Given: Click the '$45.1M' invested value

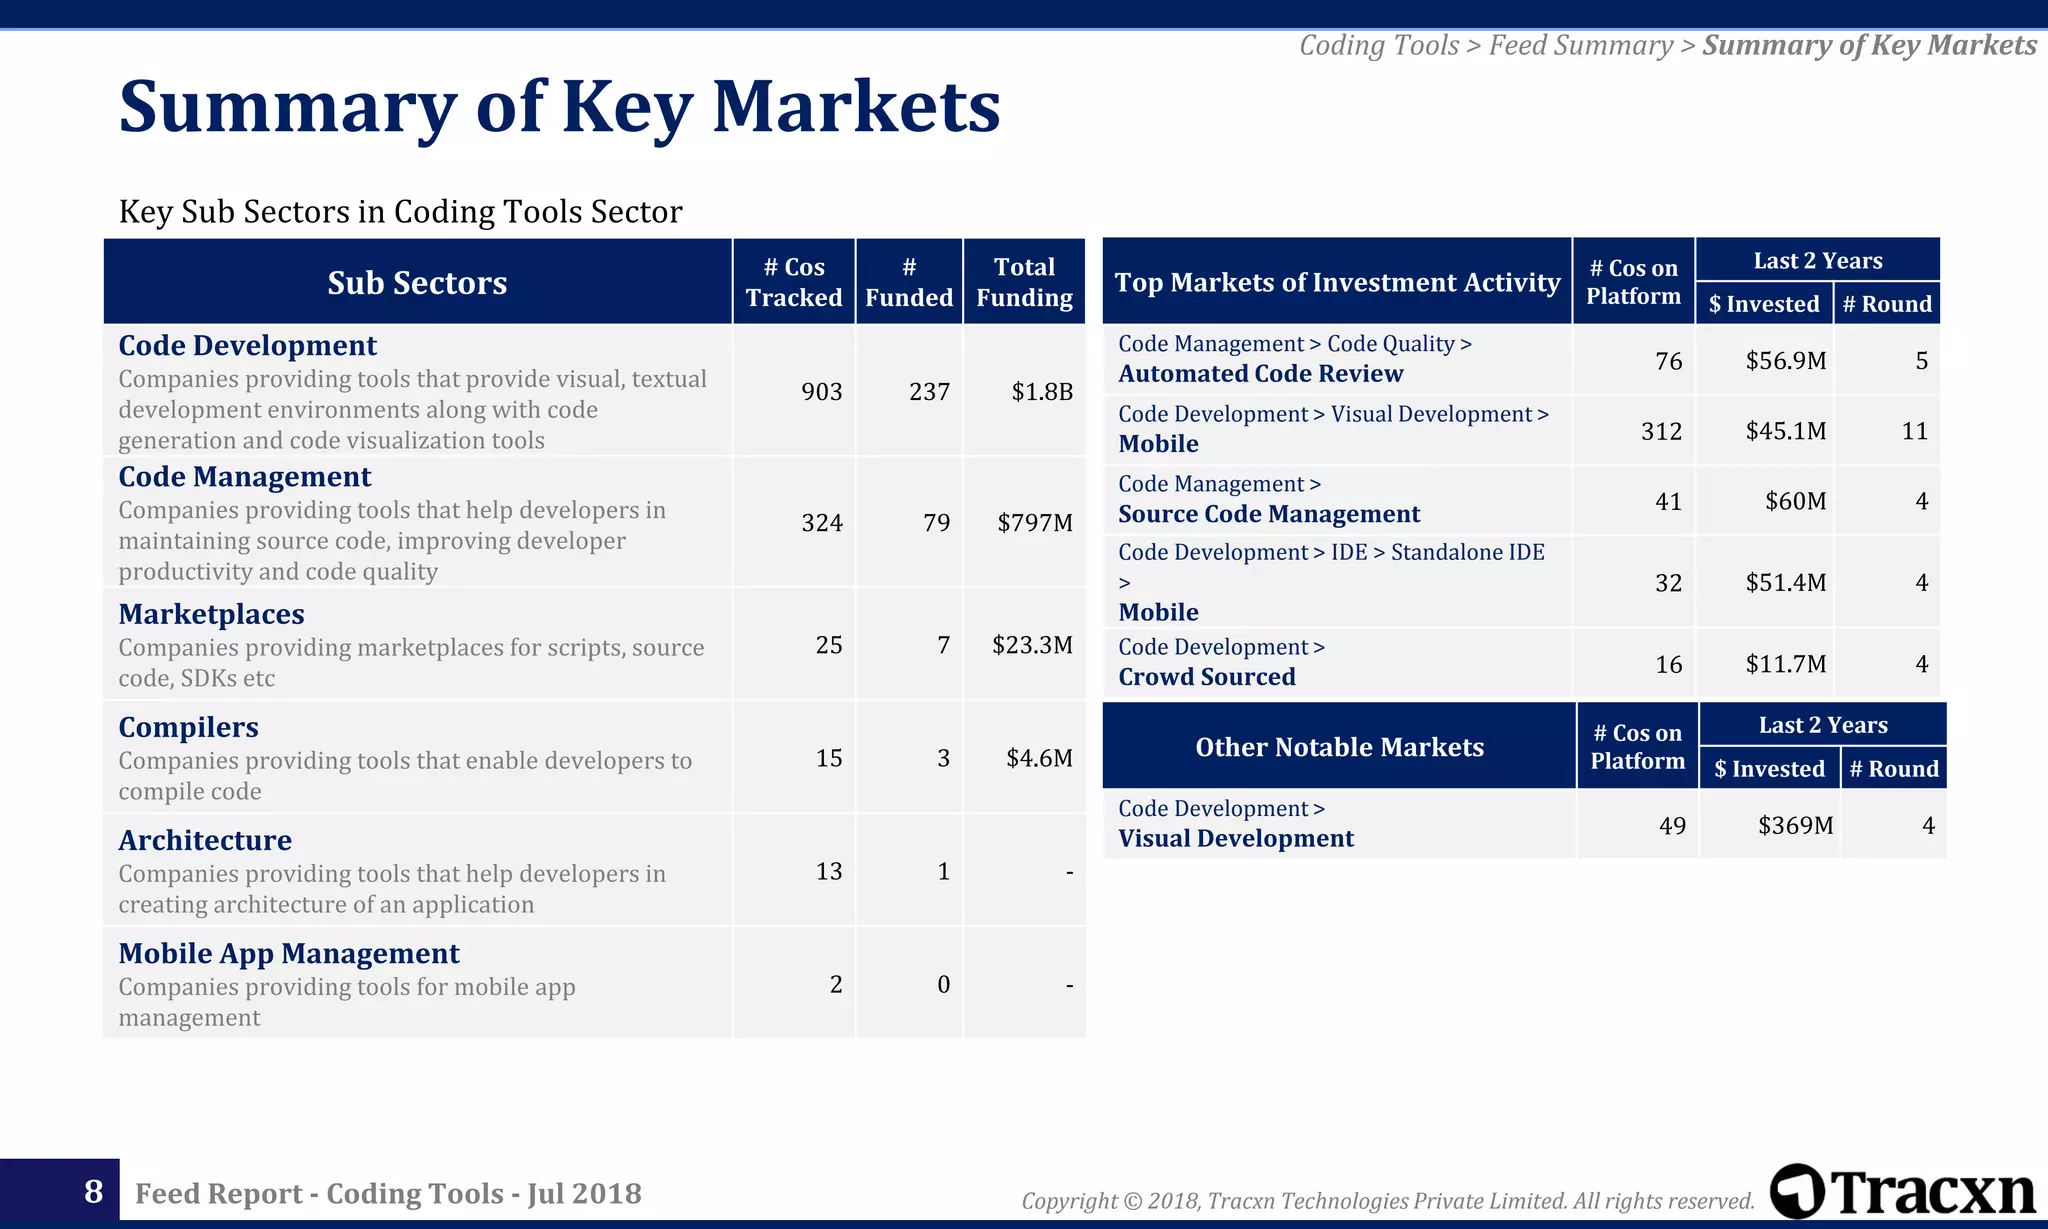Looking at the screenshot, I should tap(1786, 431).
